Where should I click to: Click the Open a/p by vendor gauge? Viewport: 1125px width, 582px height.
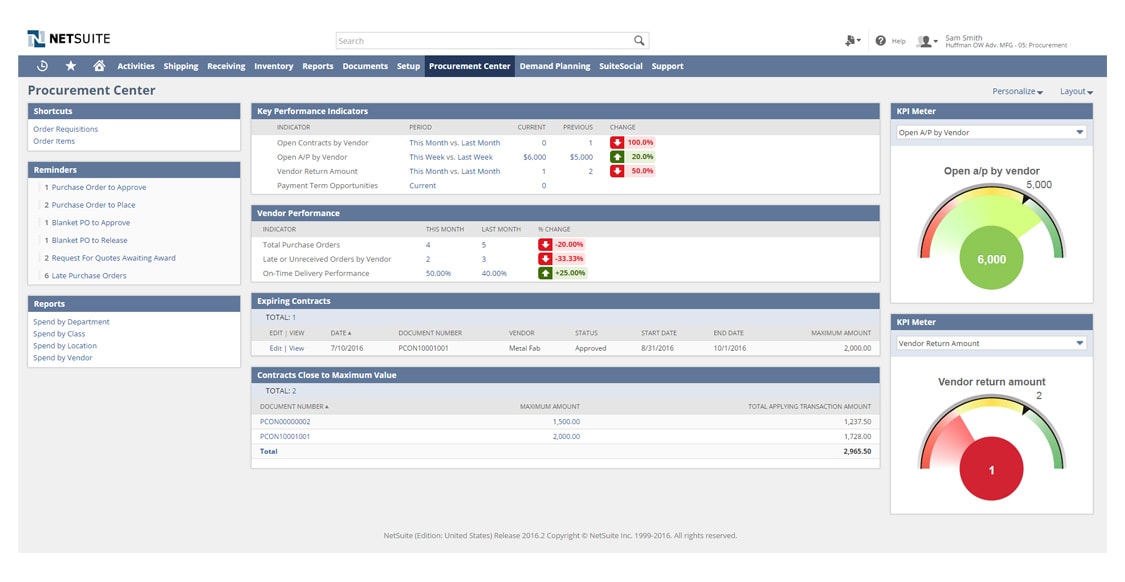(x=992, y=235)
